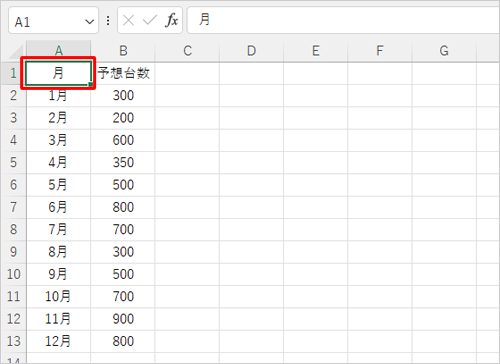Click the Enter checkmark formula bar icon
The image size is (500, 364).
tap(150, 21)
